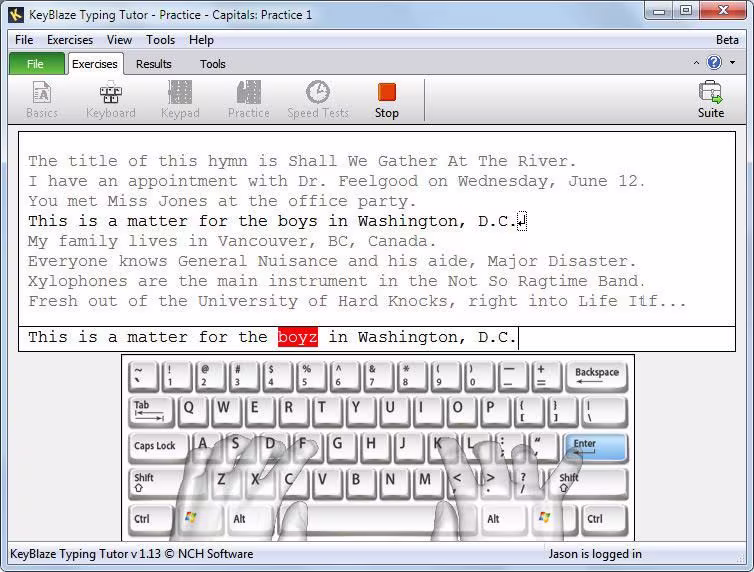The width and height of the screenshot is (754, 572).
Task: Click the on-screen Y key
Action: (361, 411)
